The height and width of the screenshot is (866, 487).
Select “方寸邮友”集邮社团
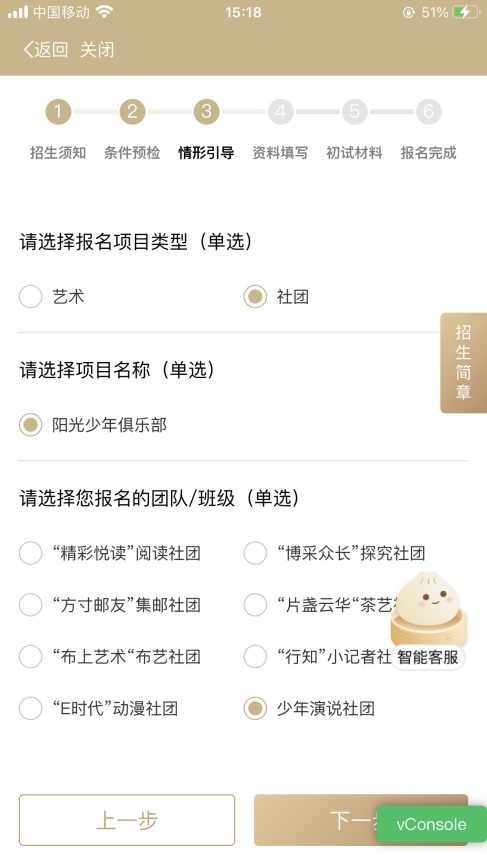(109, 605)
